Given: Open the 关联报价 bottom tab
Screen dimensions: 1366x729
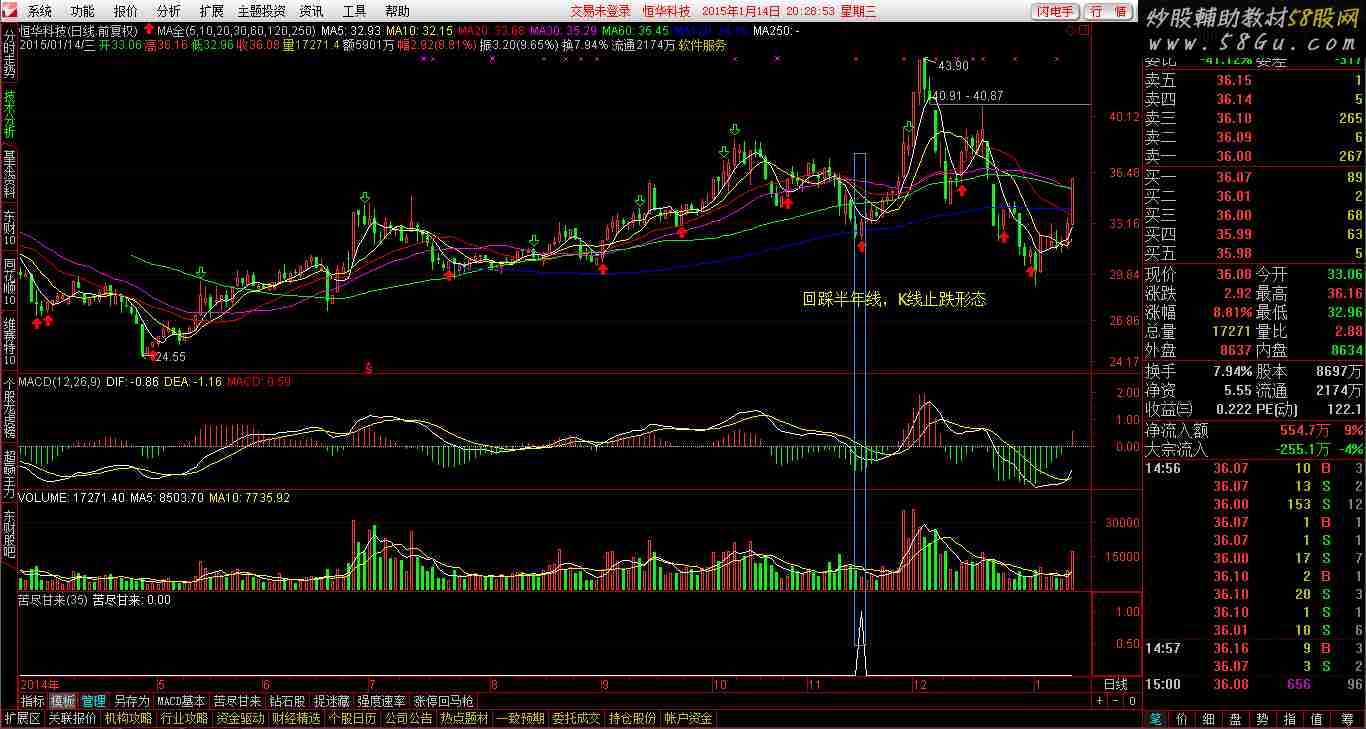Looking at the screenshot, I should 72,718.
